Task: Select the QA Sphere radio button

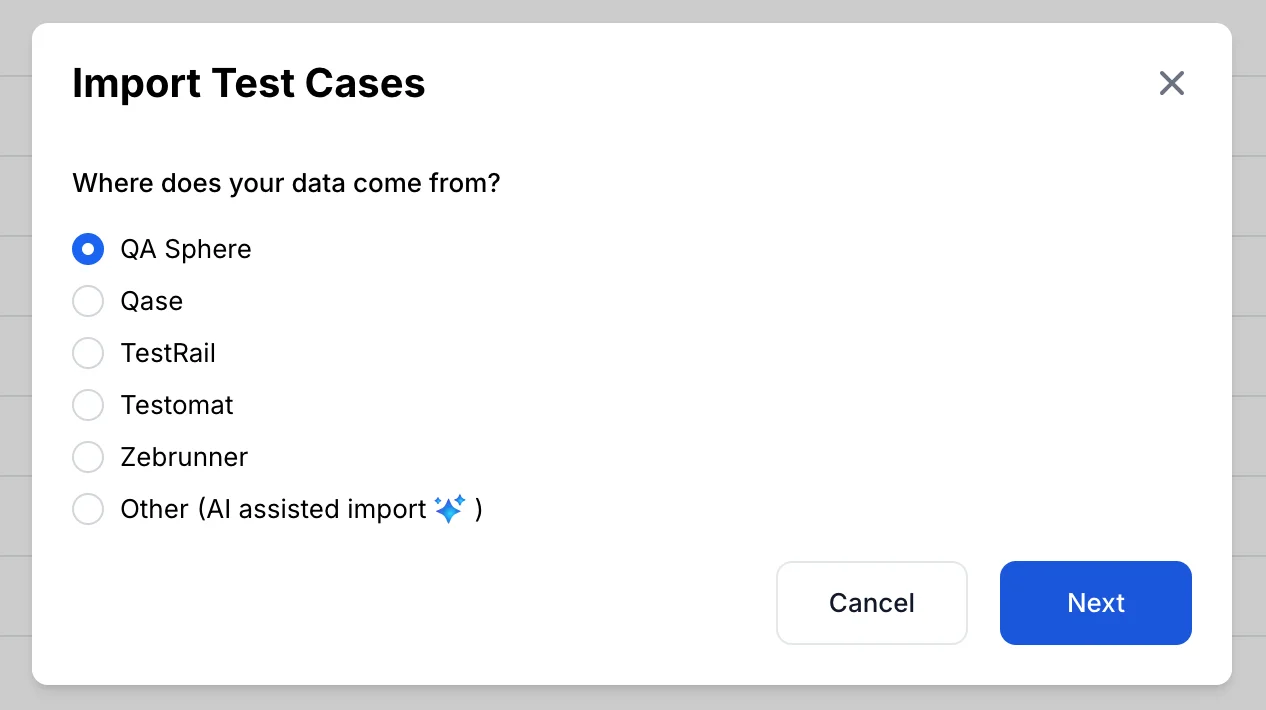Action: click(x=88, y=249)
